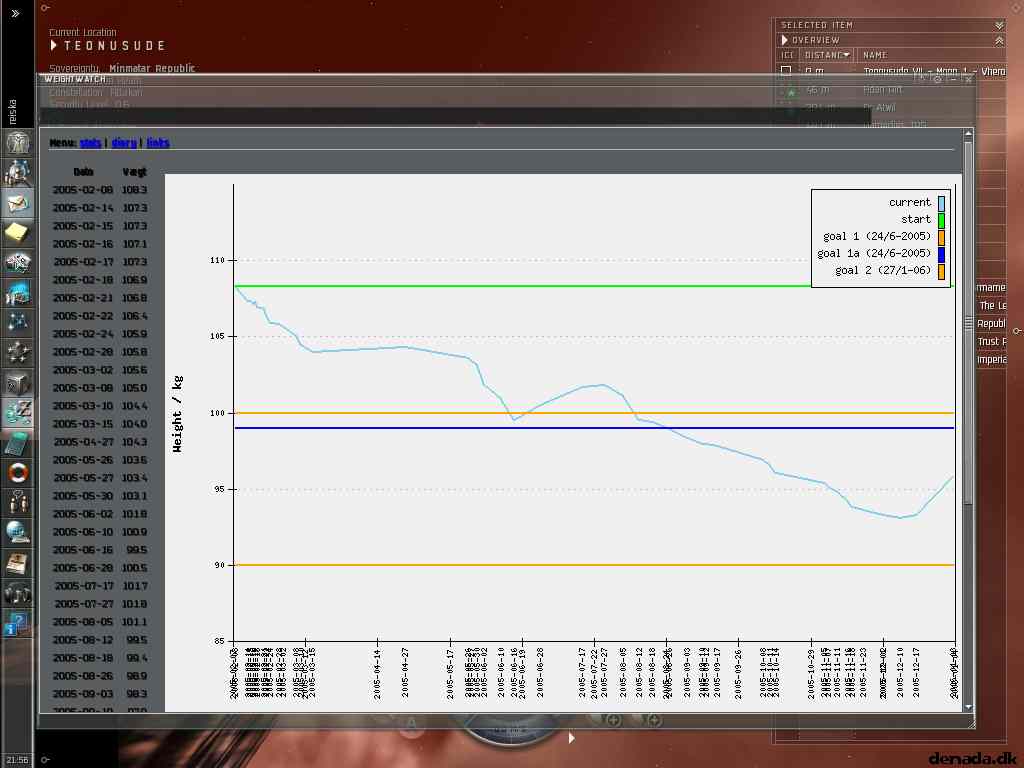The image size is (1024, 768).
Task: Open the yellow notepad icon
Action: (18, 232)
